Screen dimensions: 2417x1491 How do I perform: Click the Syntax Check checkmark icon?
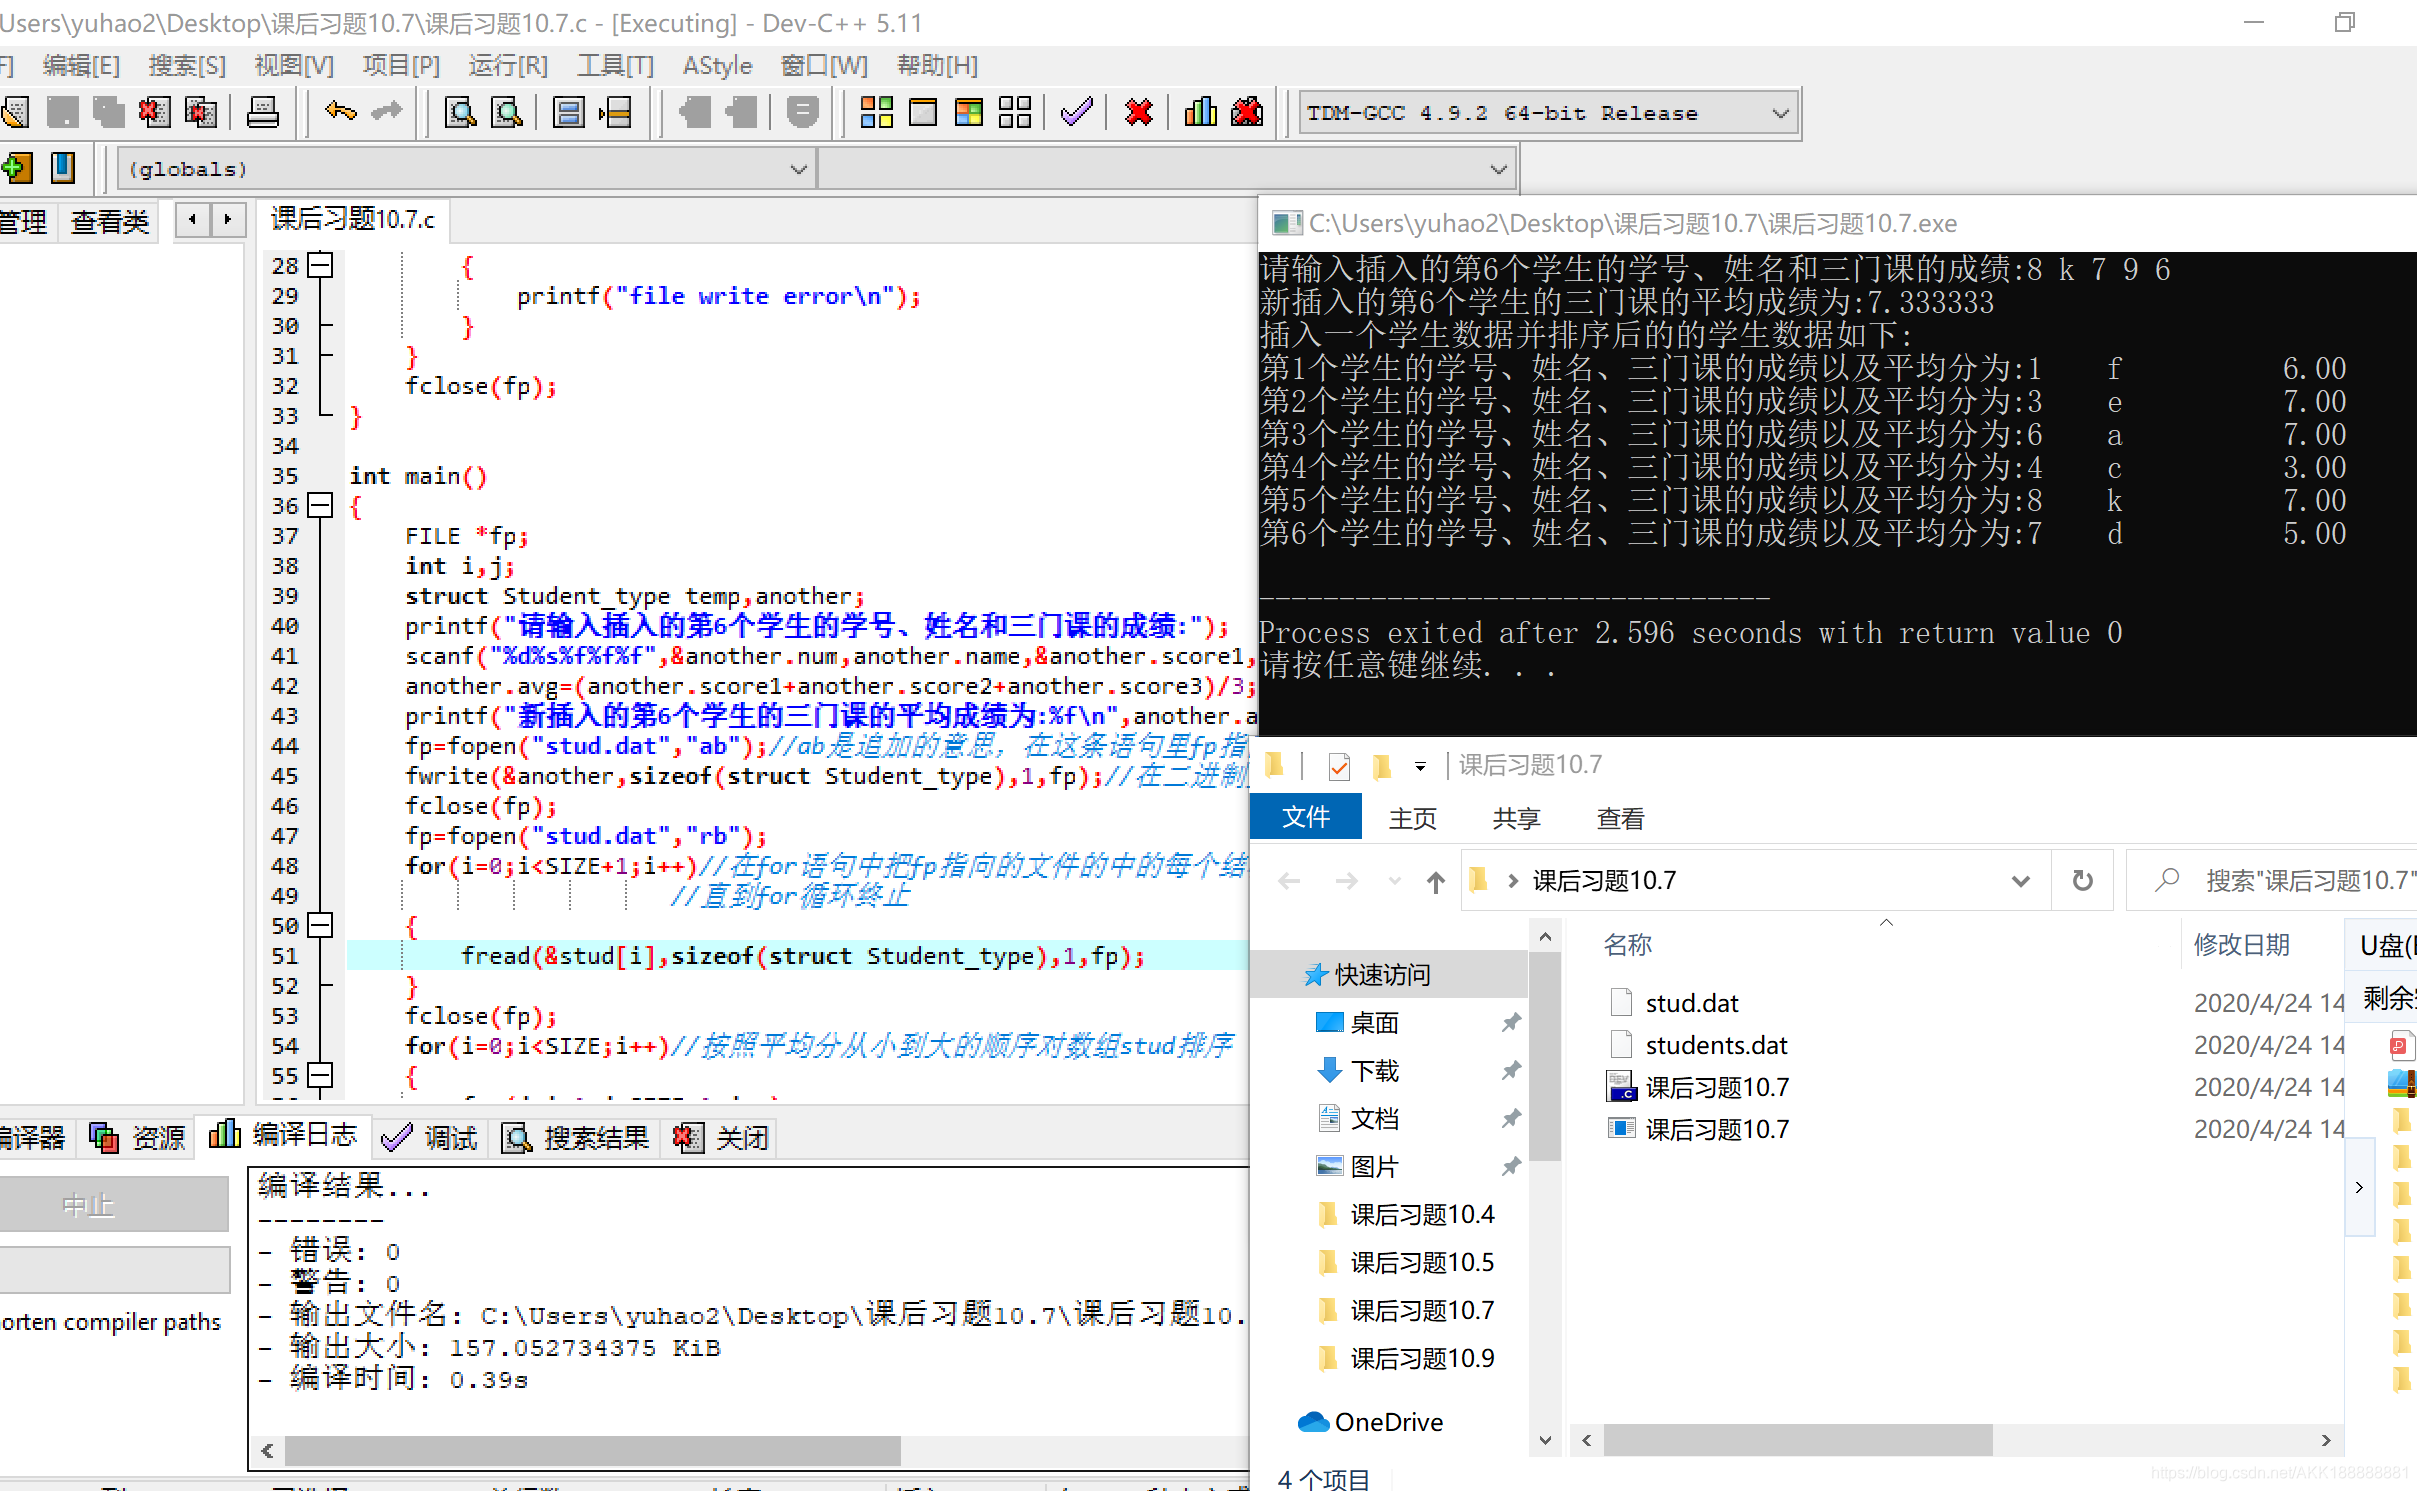[x=1077, y=112]
